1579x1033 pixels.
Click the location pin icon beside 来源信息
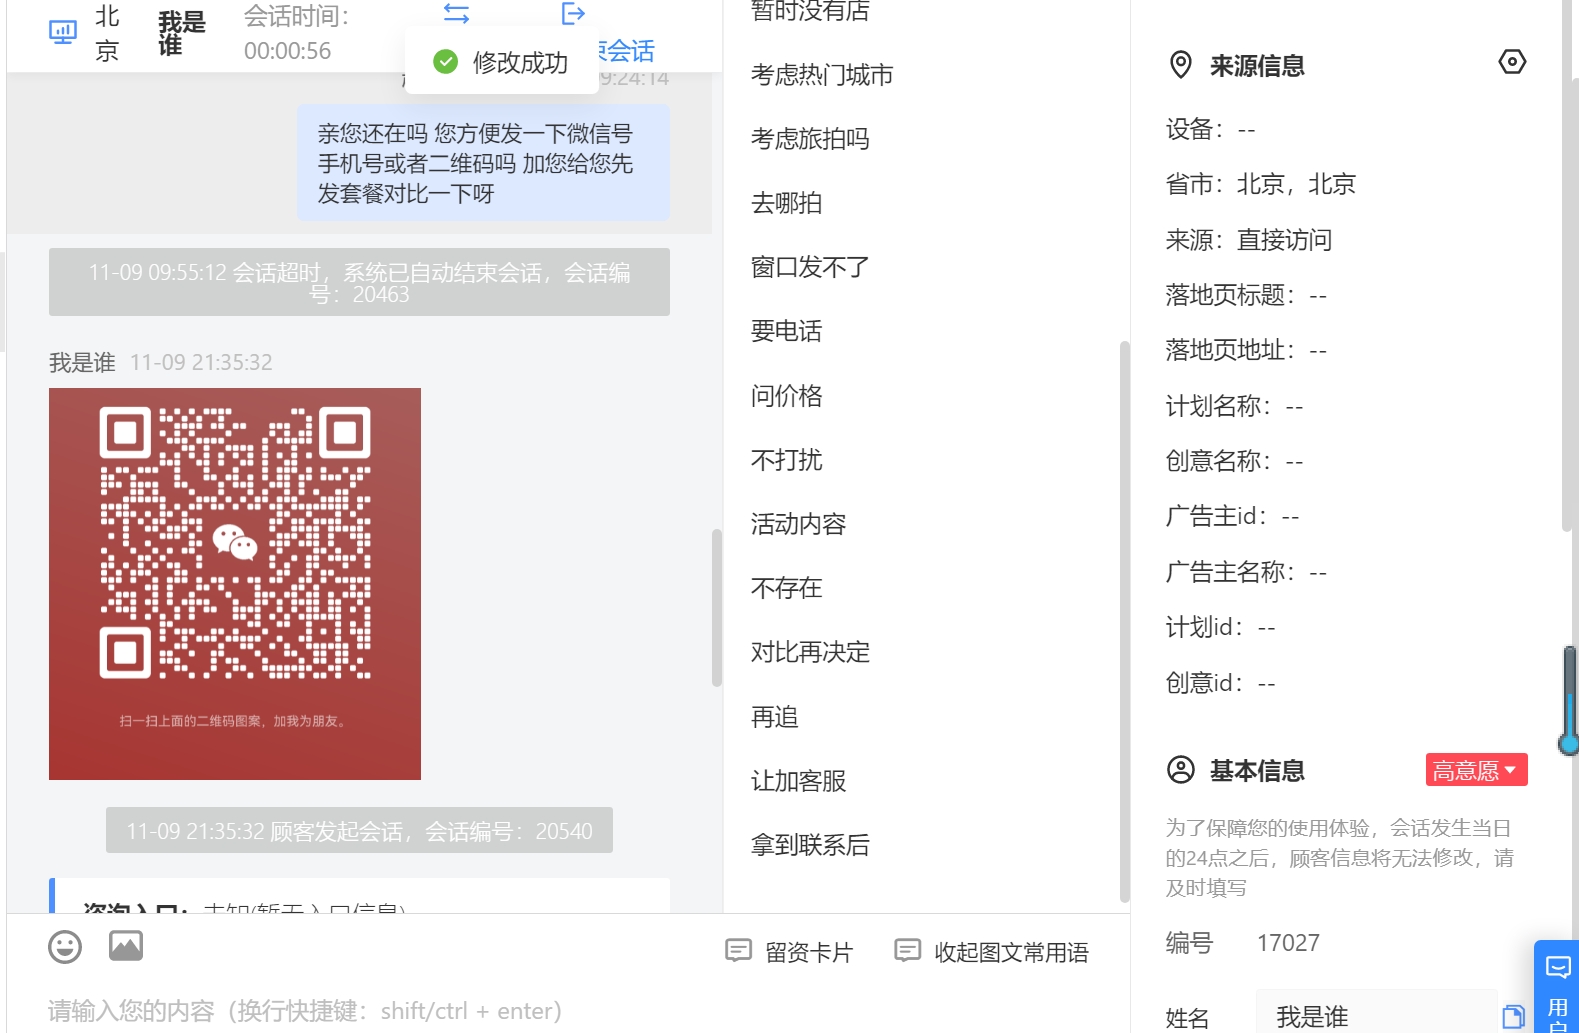click(x=1181, y=65)
